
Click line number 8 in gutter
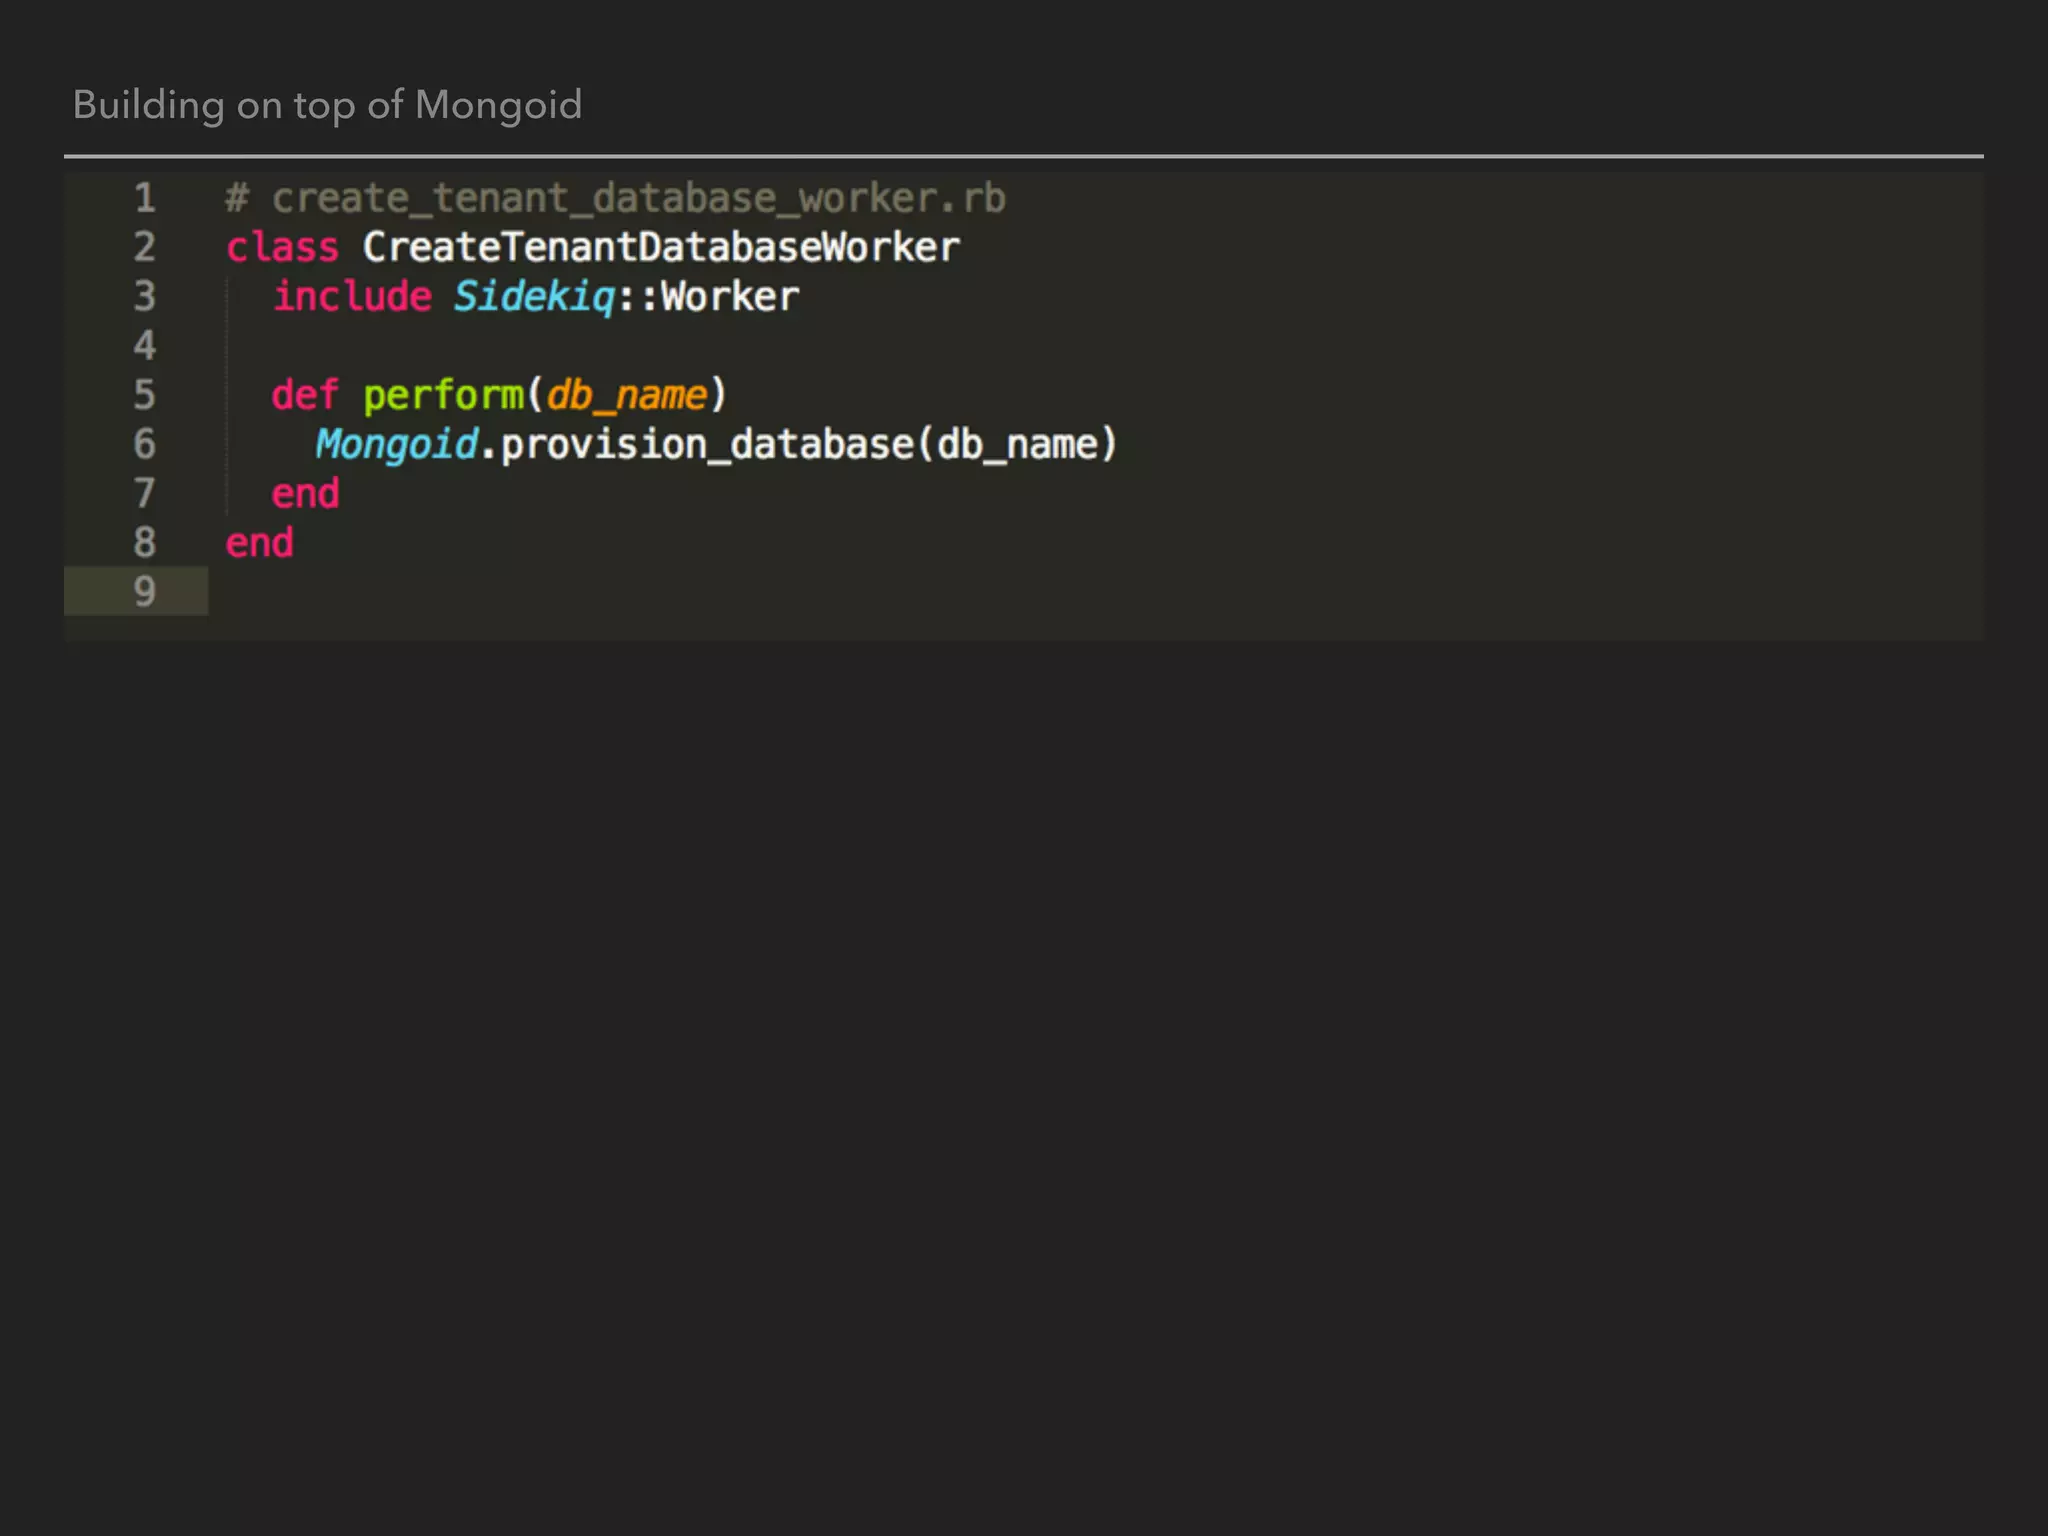pyautogui.click(x=145, y=543)
